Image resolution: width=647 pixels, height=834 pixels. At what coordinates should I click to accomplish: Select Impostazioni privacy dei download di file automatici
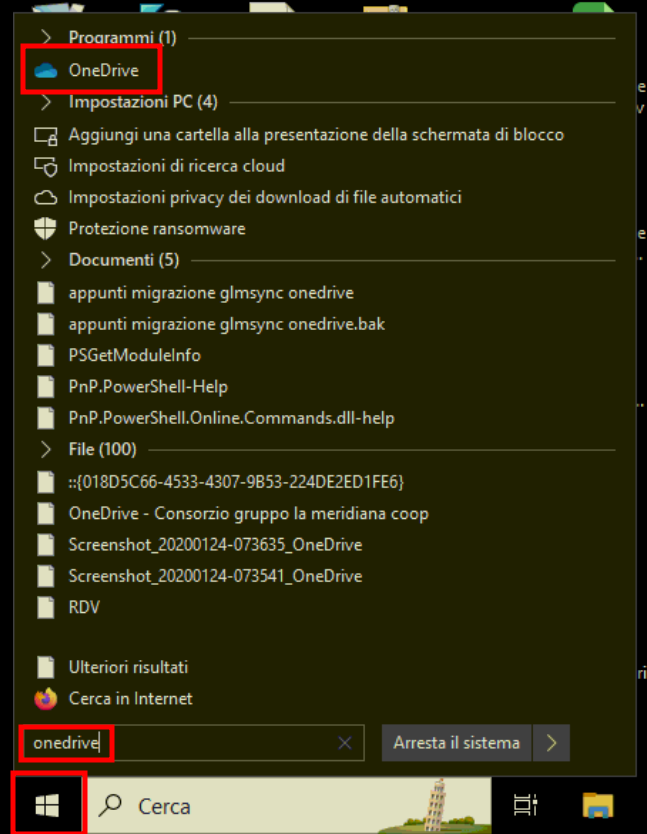(x=265, y=198)
